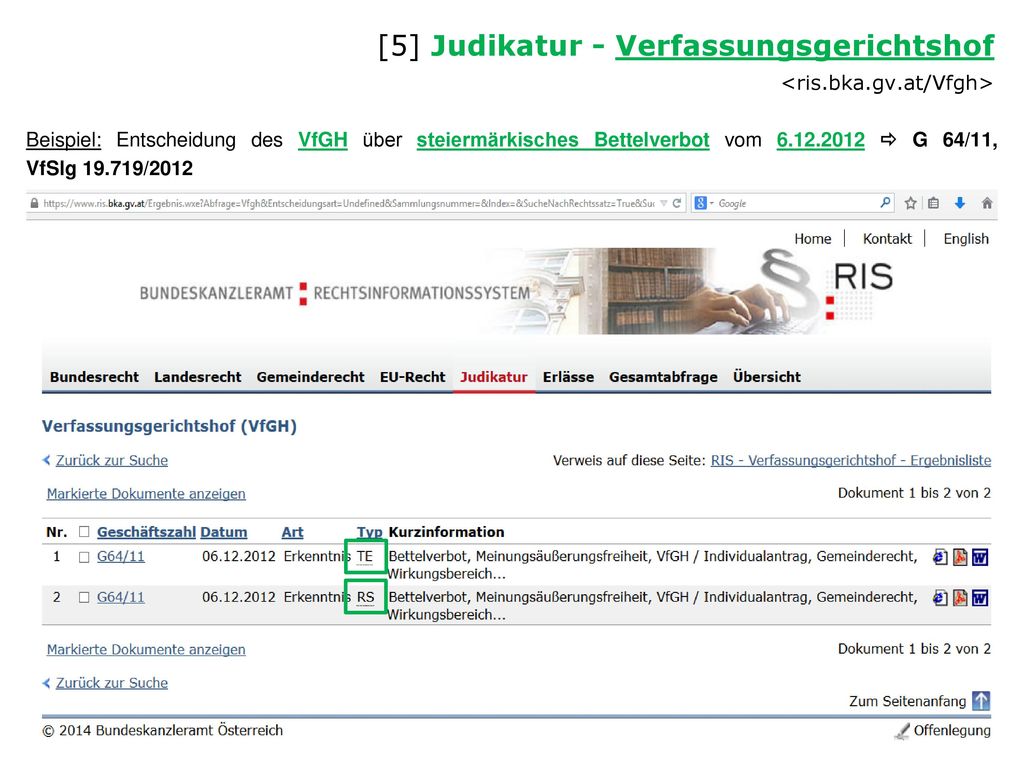Open G64/11 link in row 2

pyautogui.click(x=121, y=597)
